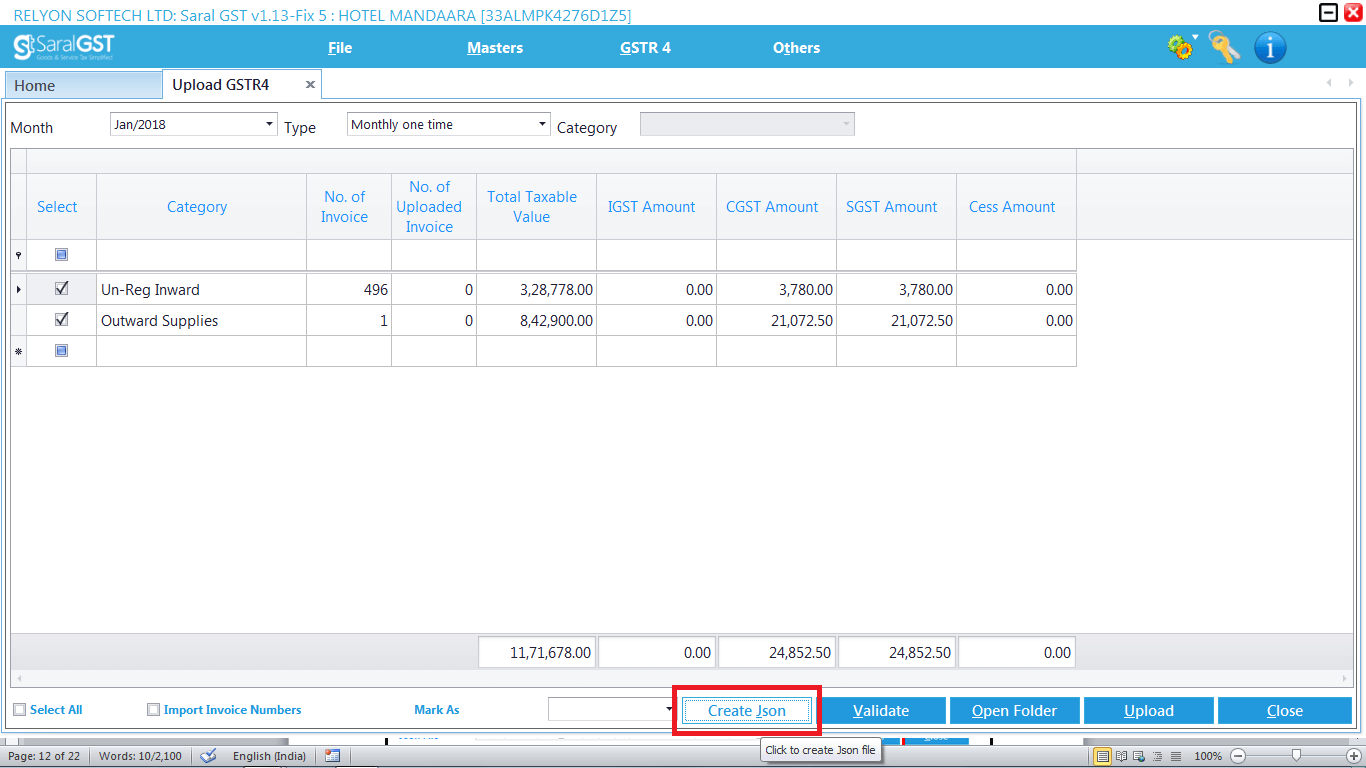Image resolution: width=1366 pixels, height=768 pixels.
Task: Click the zoom in plus button
Action: 1354,756
